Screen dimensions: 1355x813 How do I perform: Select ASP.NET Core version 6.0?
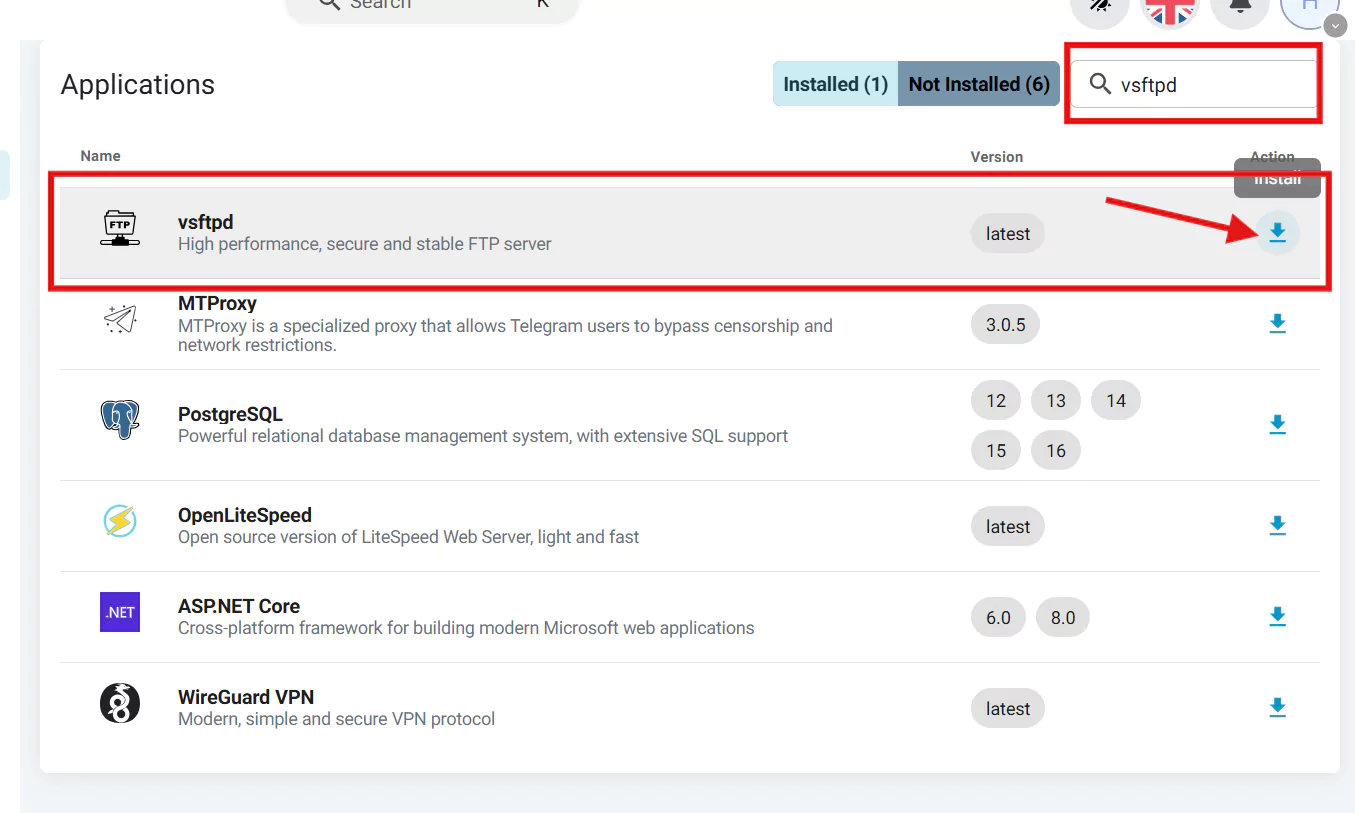[999, 618]
